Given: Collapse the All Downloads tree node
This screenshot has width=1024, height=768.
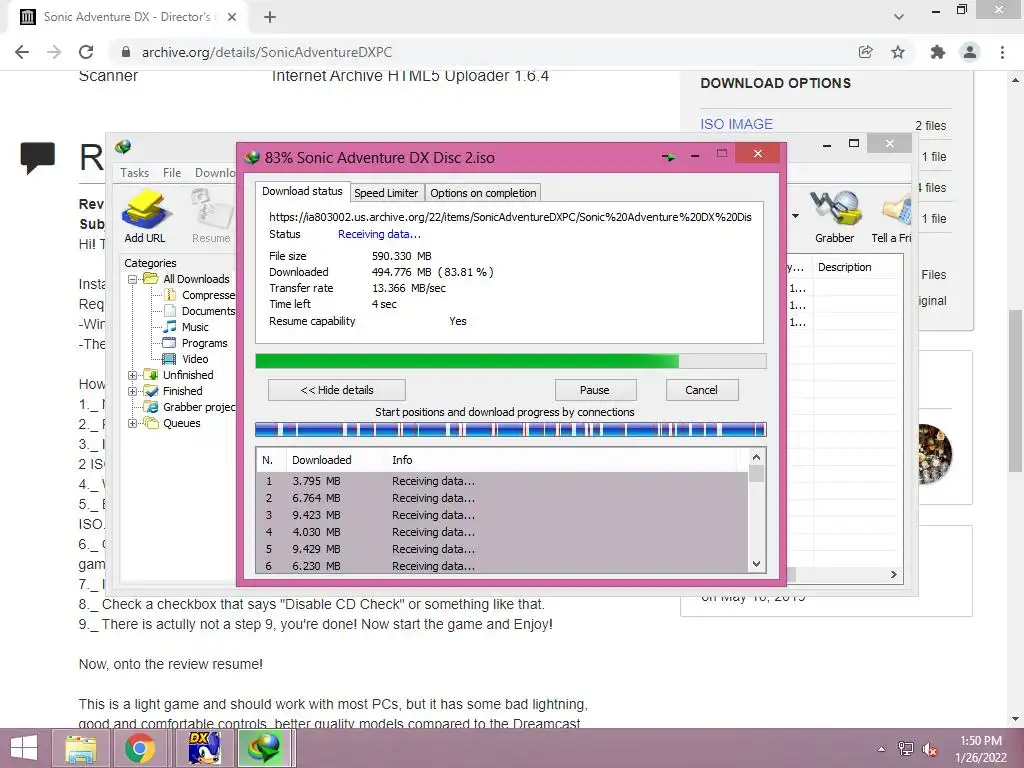Looking at the screenshot, I should pyautogui.click(x=133, y=279).
